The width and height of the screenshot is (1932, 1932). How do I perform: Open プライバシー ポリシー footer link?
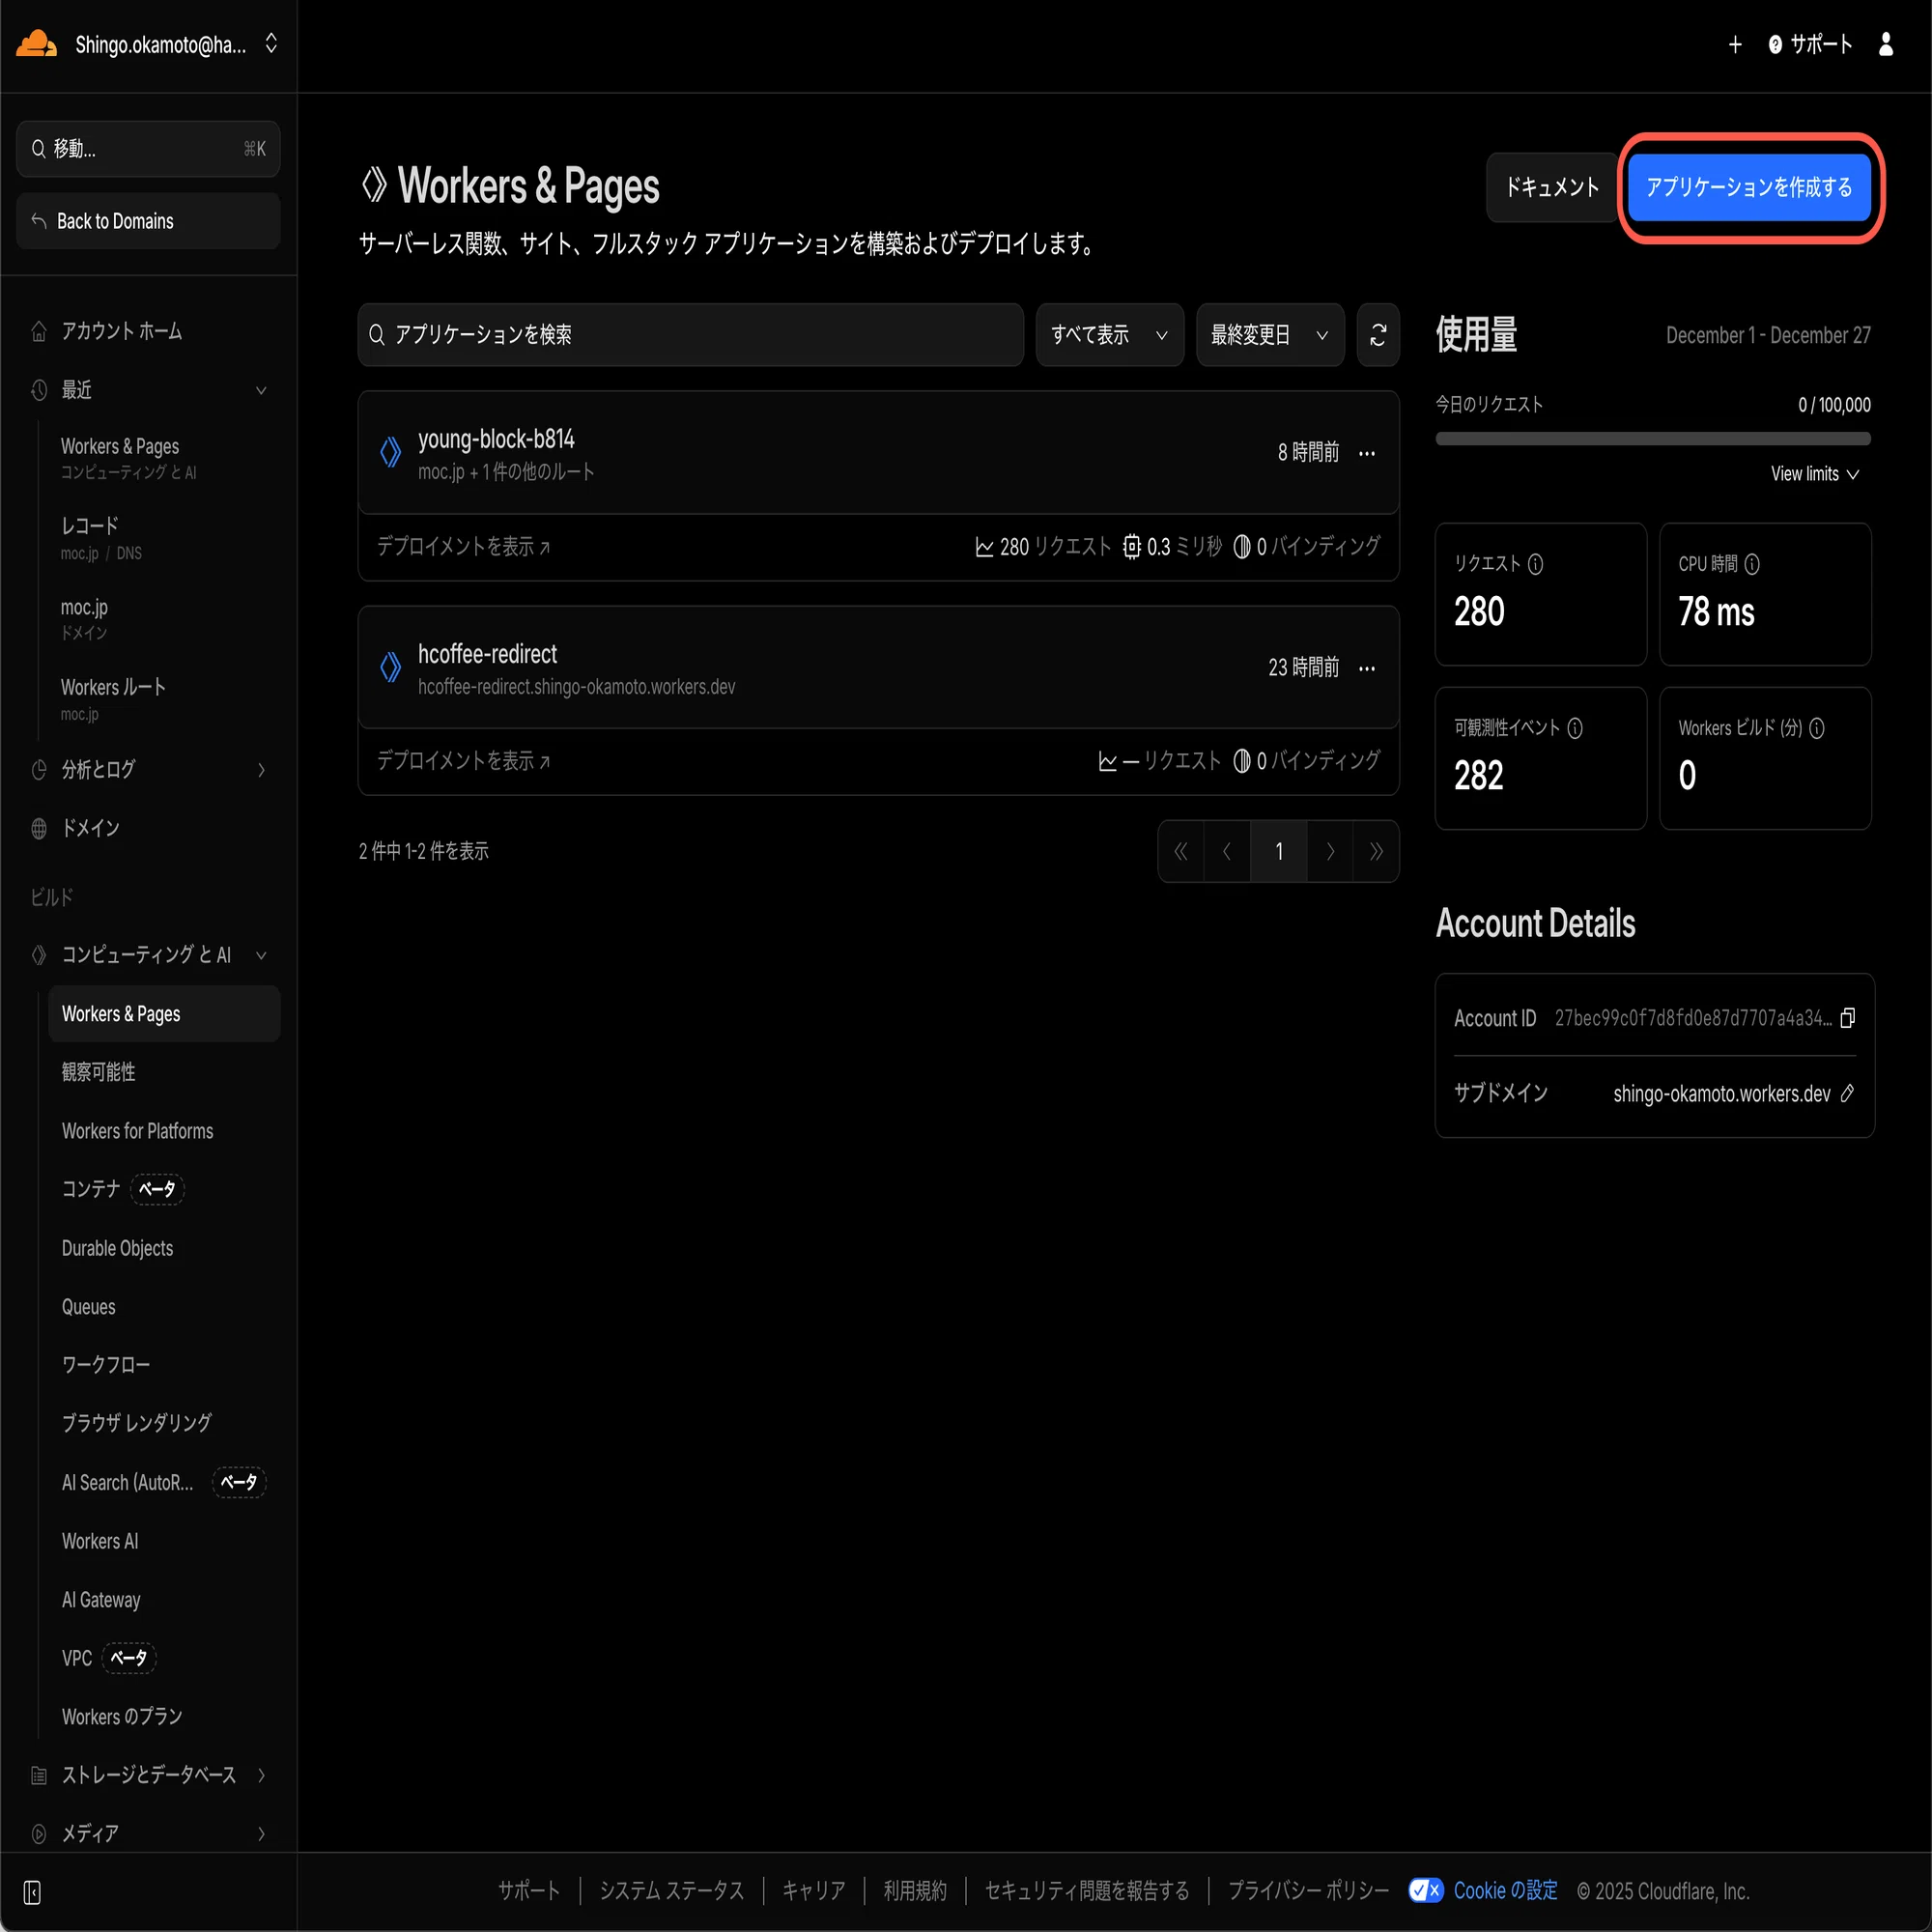click(1308, 1891)
